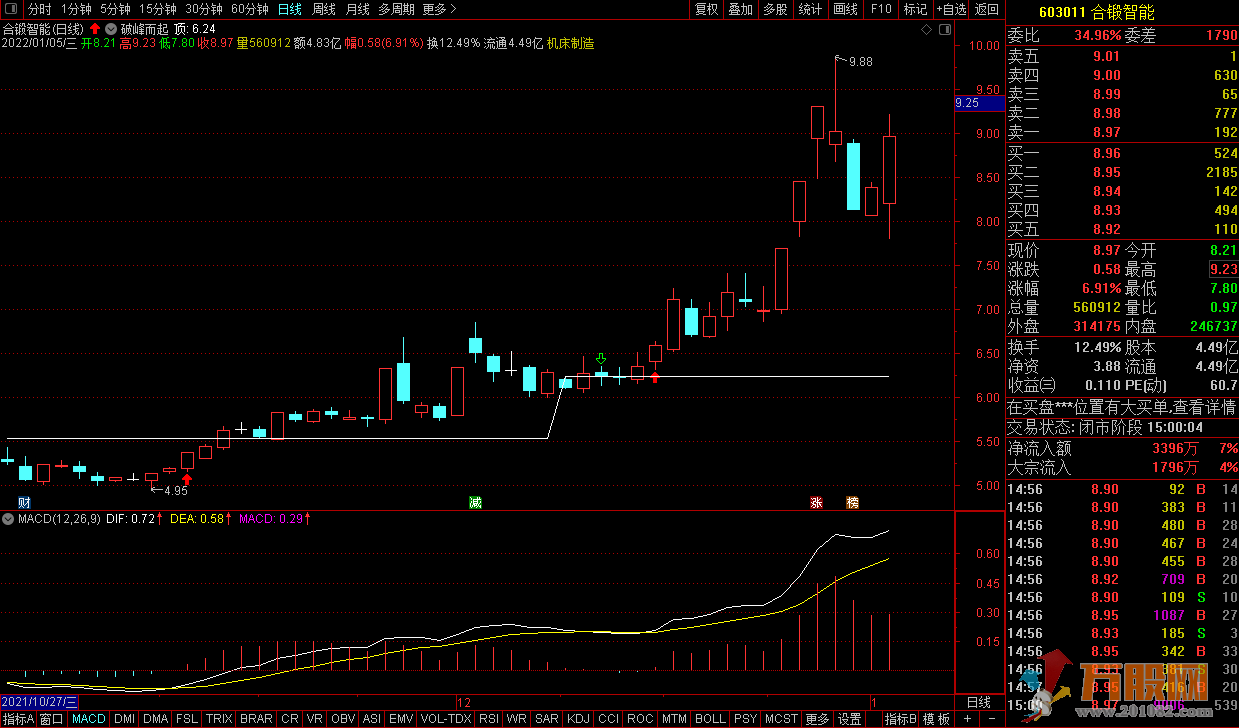Click the green 减 marker on the chart
This screenshot has width=1239, height=728.
point(475,502)
